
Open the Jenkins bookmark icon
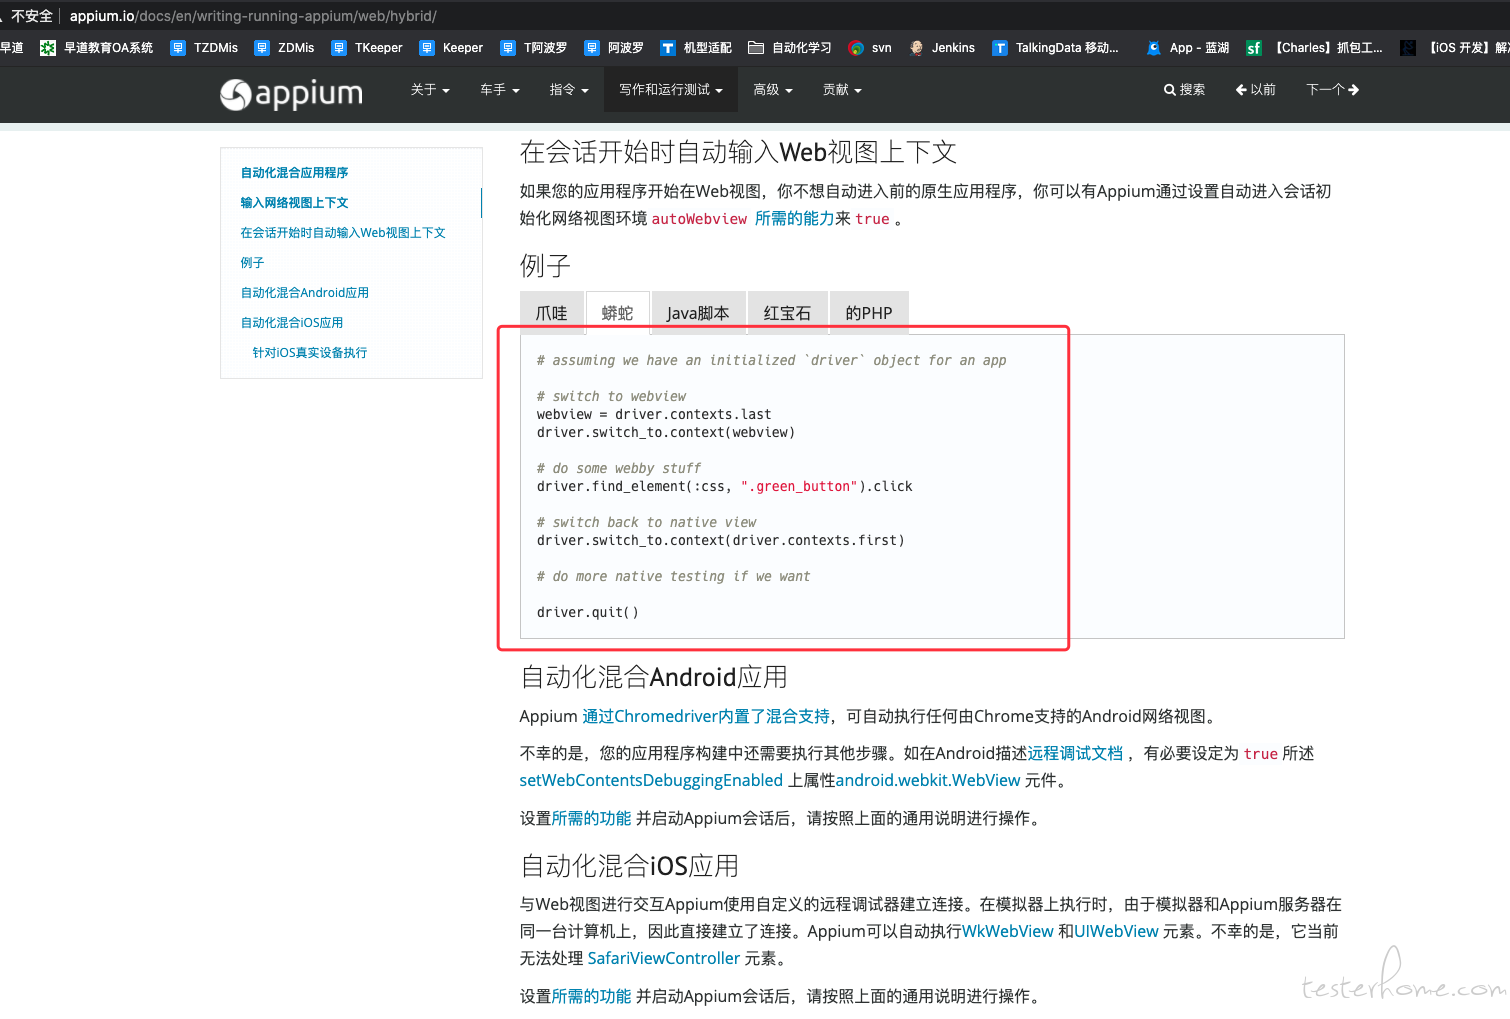(916, 48)
